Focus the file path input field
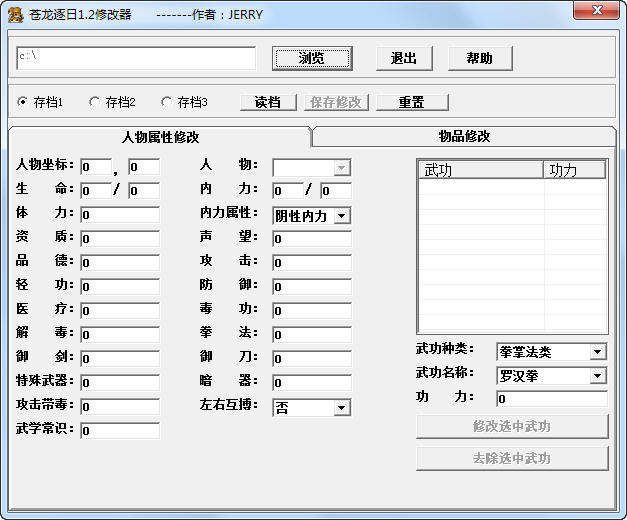The width and height of the screenshot is (627, 520). click(136, 58)
